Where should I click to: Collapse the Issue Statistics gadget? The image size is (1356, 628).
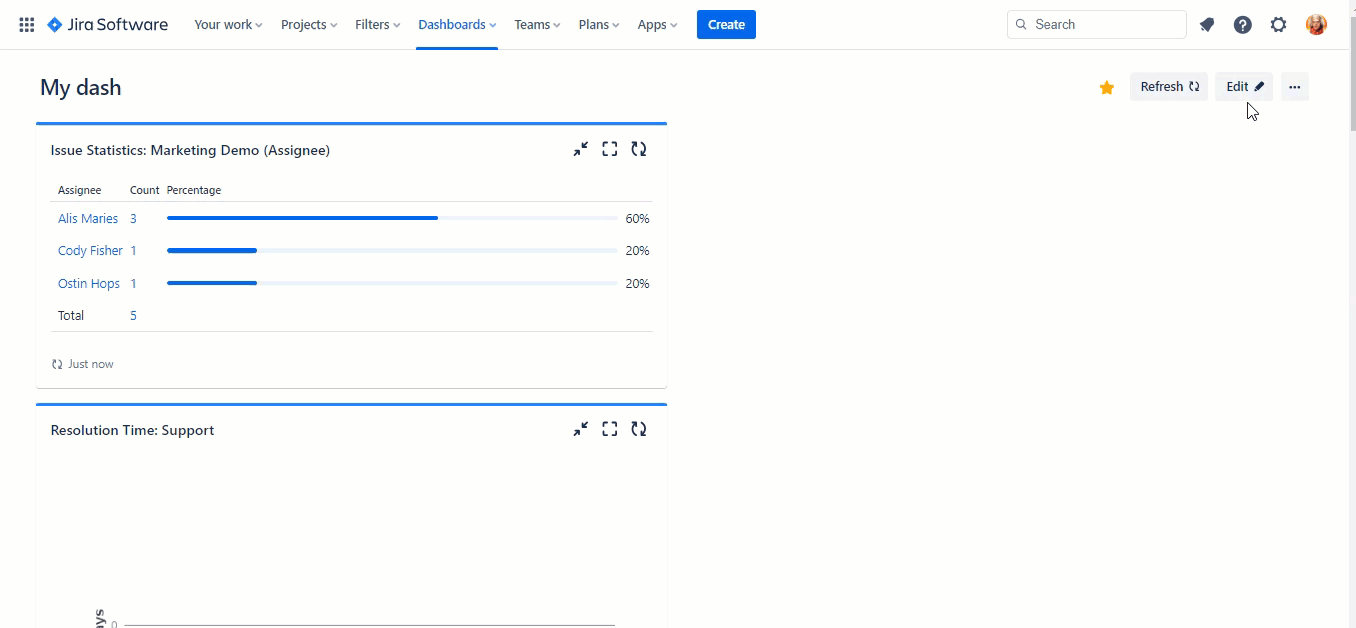coord(581,148)
